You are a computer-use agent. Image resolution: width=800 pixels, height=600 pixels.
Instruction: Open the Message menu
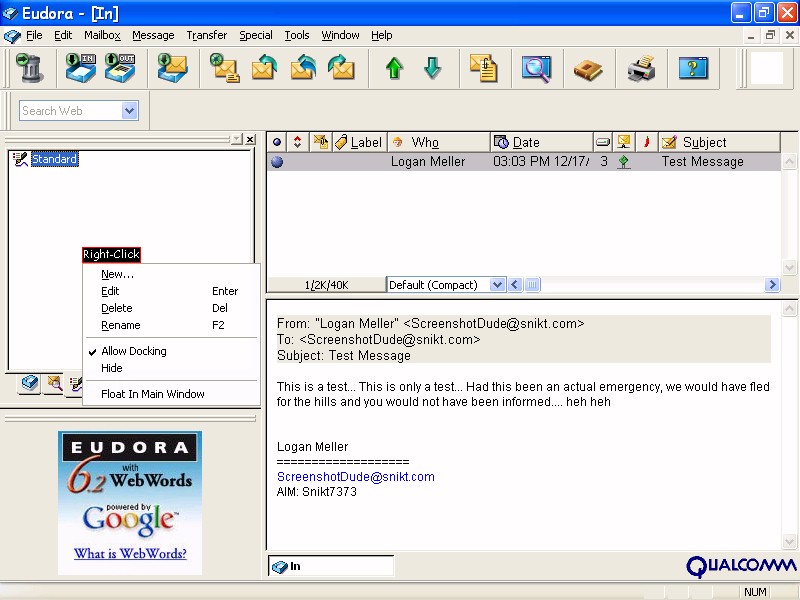[153, 35]
